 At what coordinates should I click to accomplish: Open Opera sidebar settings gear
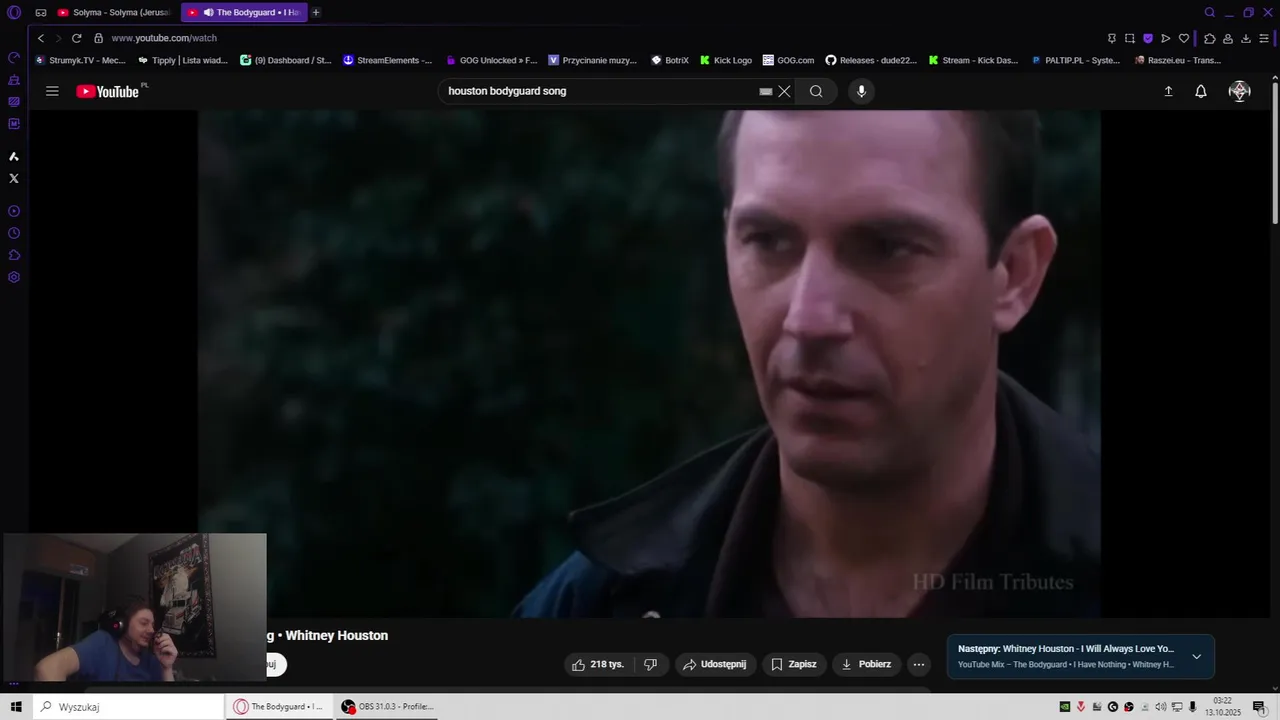14,277
